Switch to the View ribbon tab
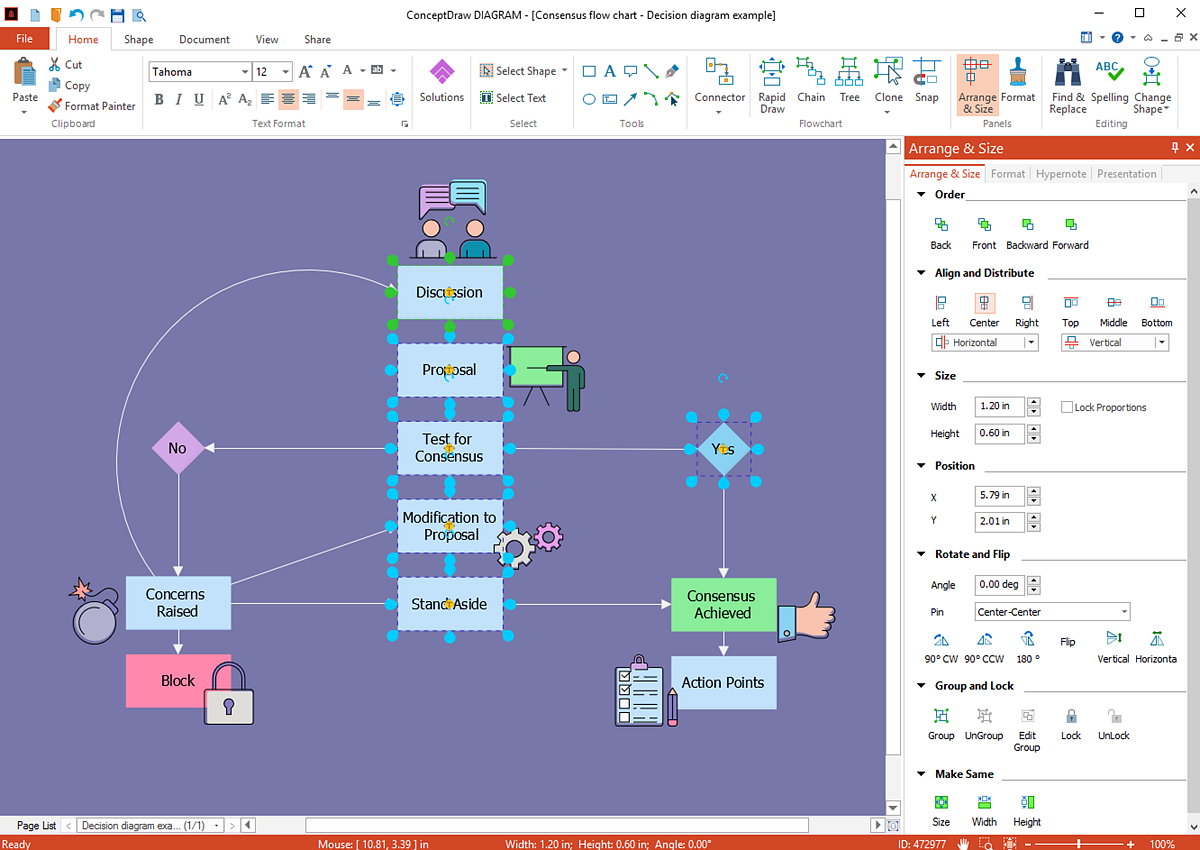Image resolution: width=1200 pixels, height=850 pixels. [267, 40]
